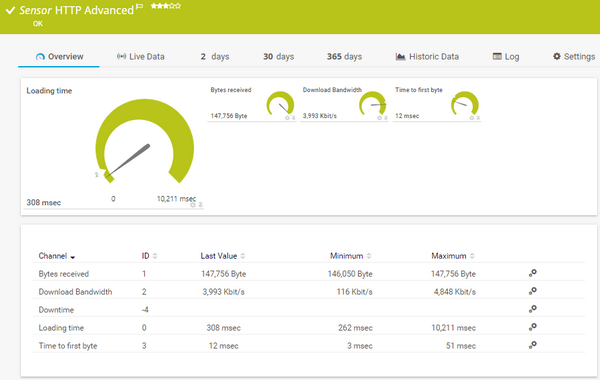Open the Settings tab

[x=574, y=57]
